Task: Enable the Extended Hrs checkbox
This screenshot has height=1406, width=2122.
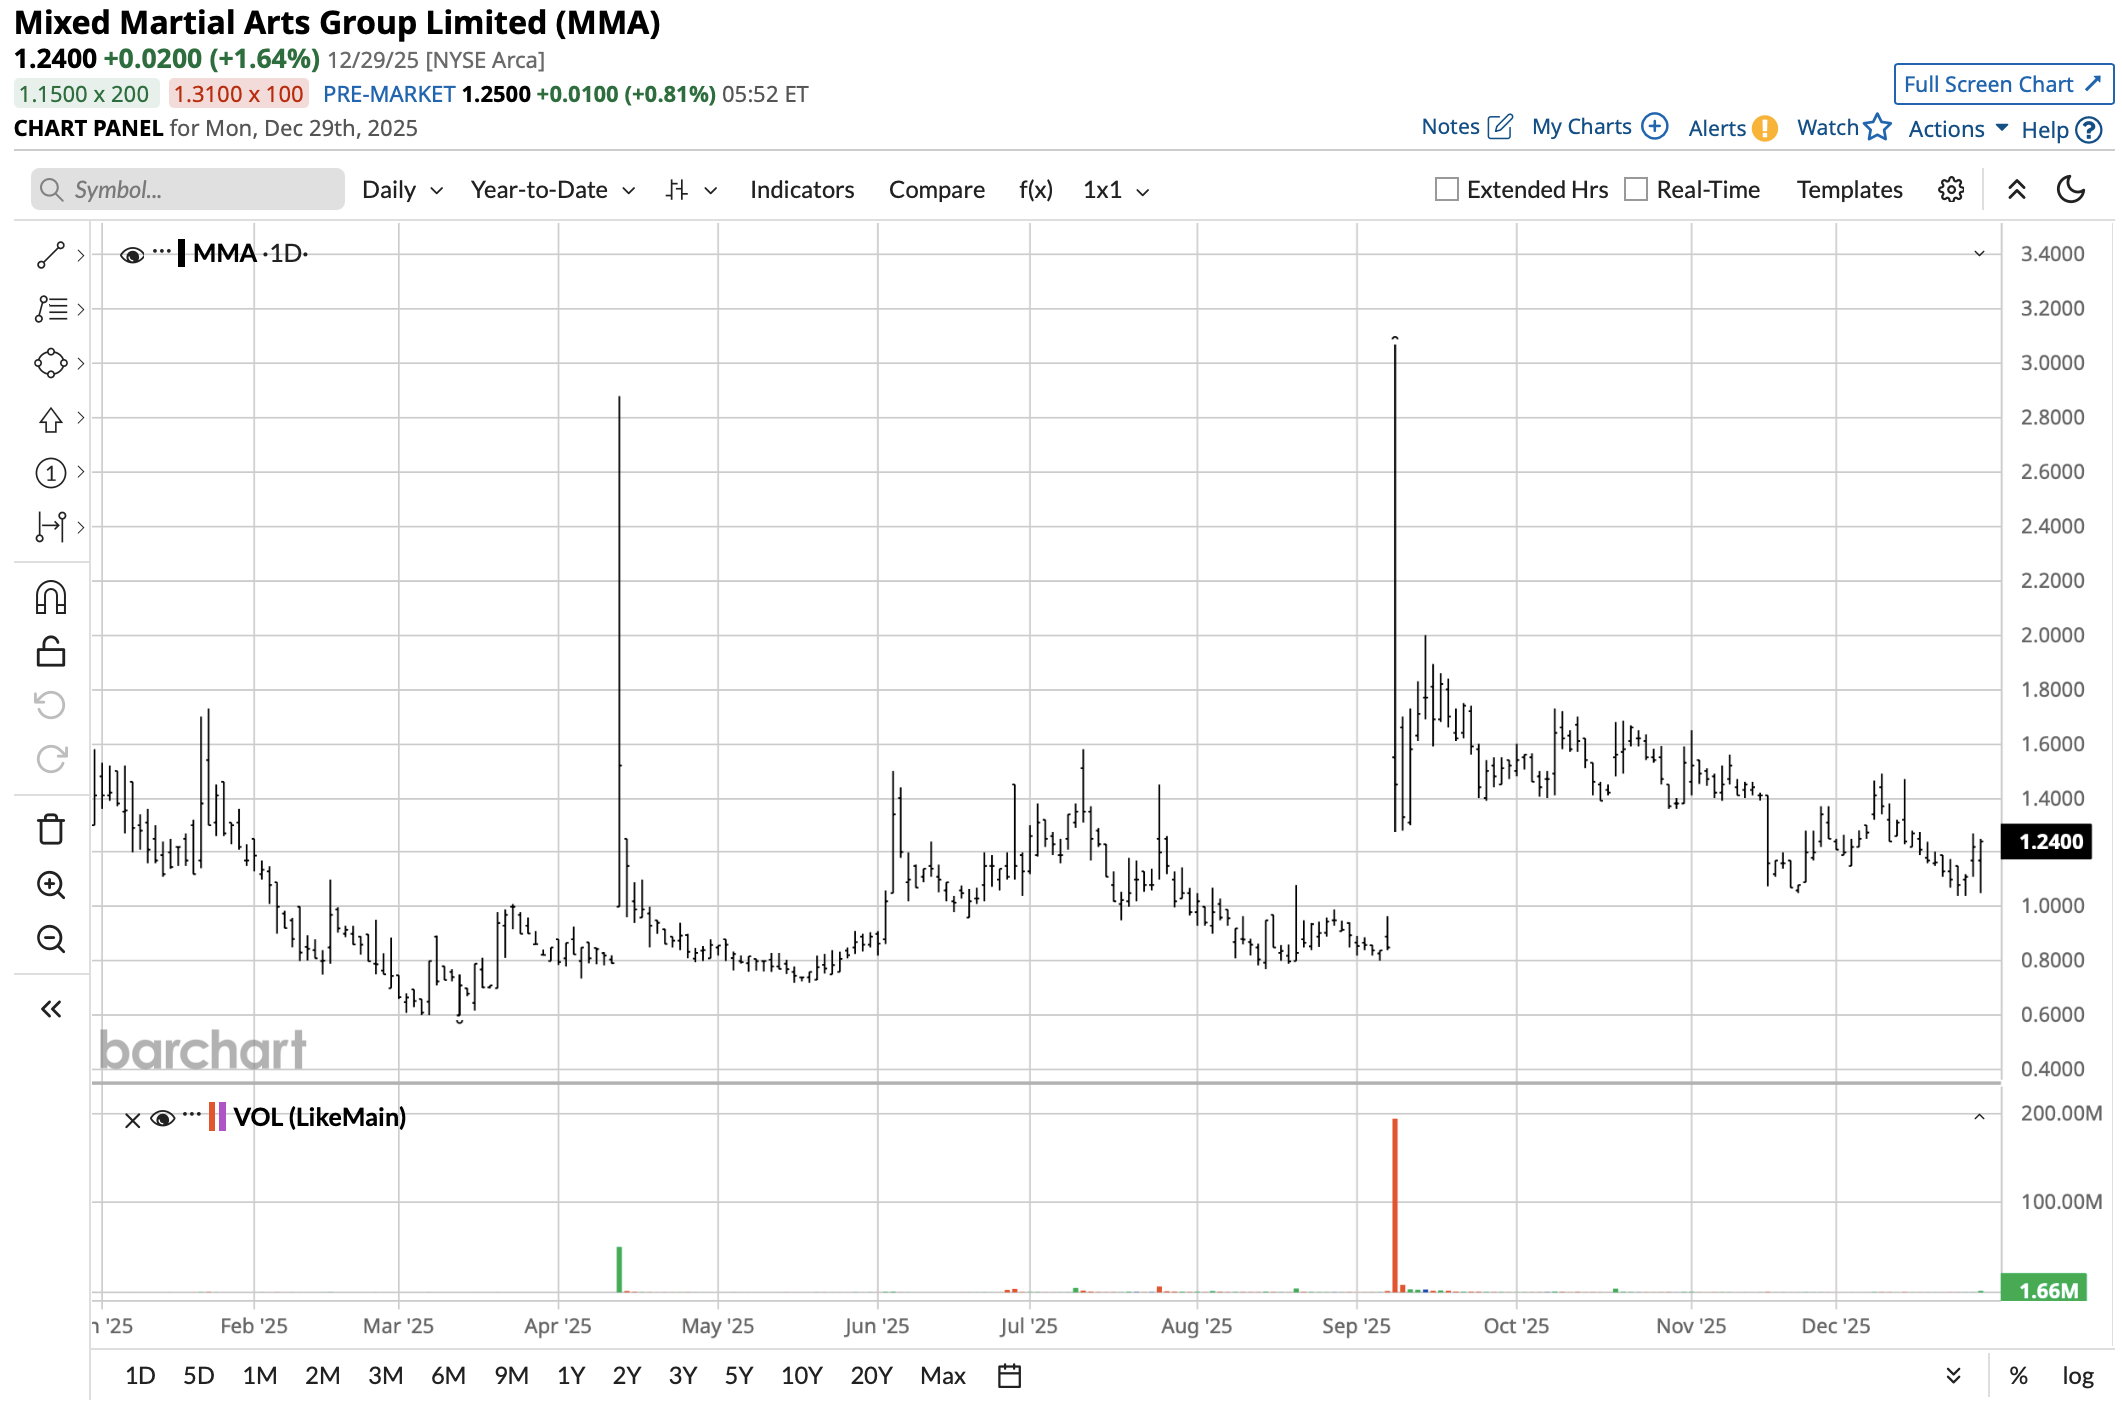Action: point(1446,189)
